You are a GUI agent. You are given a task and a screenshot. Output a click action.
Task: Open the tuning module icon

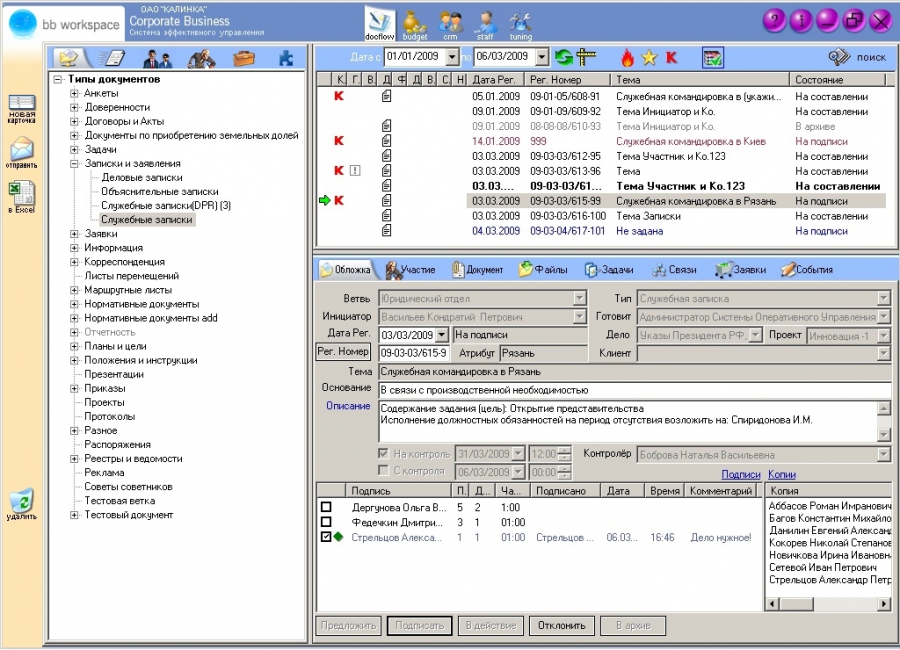coord(520,25)
